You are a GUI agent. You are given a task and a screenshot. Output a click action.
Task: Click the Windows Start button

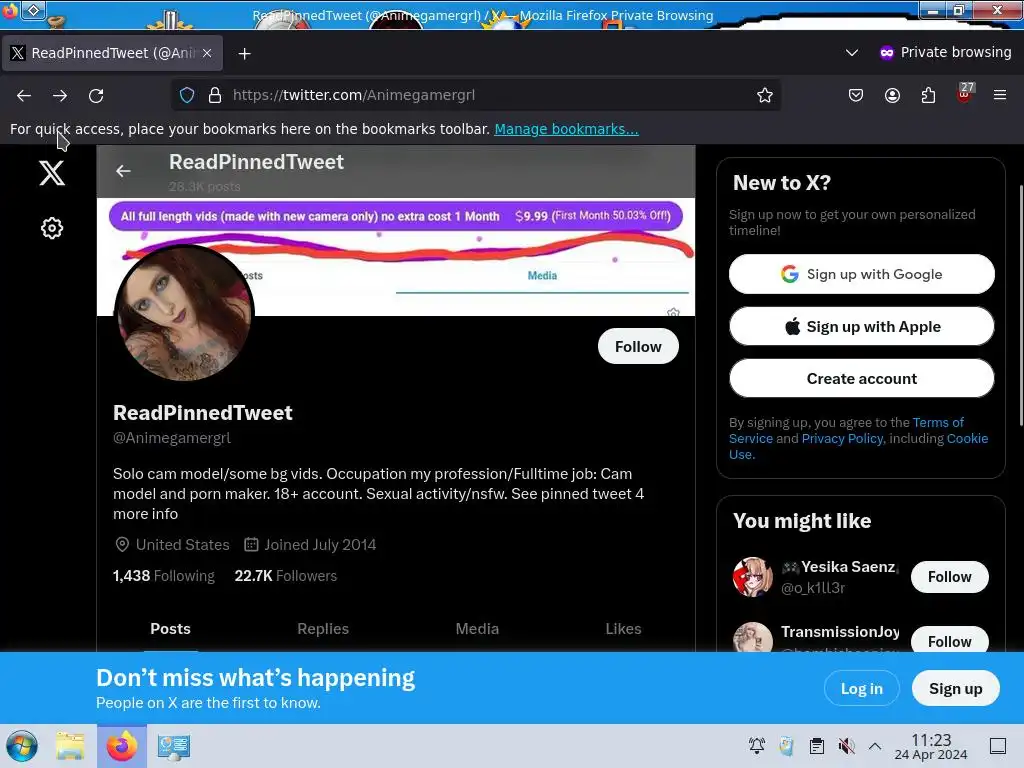pyautogui.click(x=22, y=746)
